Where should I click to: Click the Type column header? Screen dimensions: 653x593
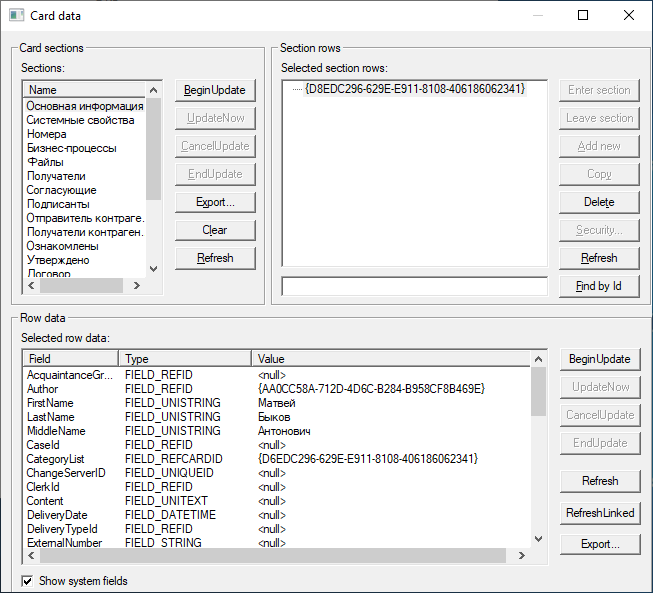coord(184,358)
